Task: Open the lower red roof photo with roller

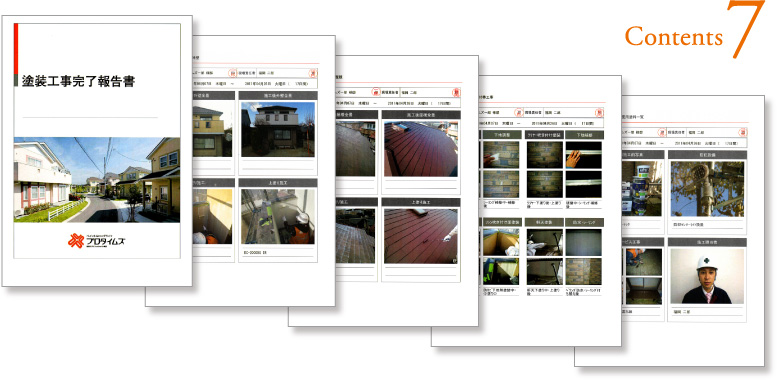Action: tap(421, 236)
